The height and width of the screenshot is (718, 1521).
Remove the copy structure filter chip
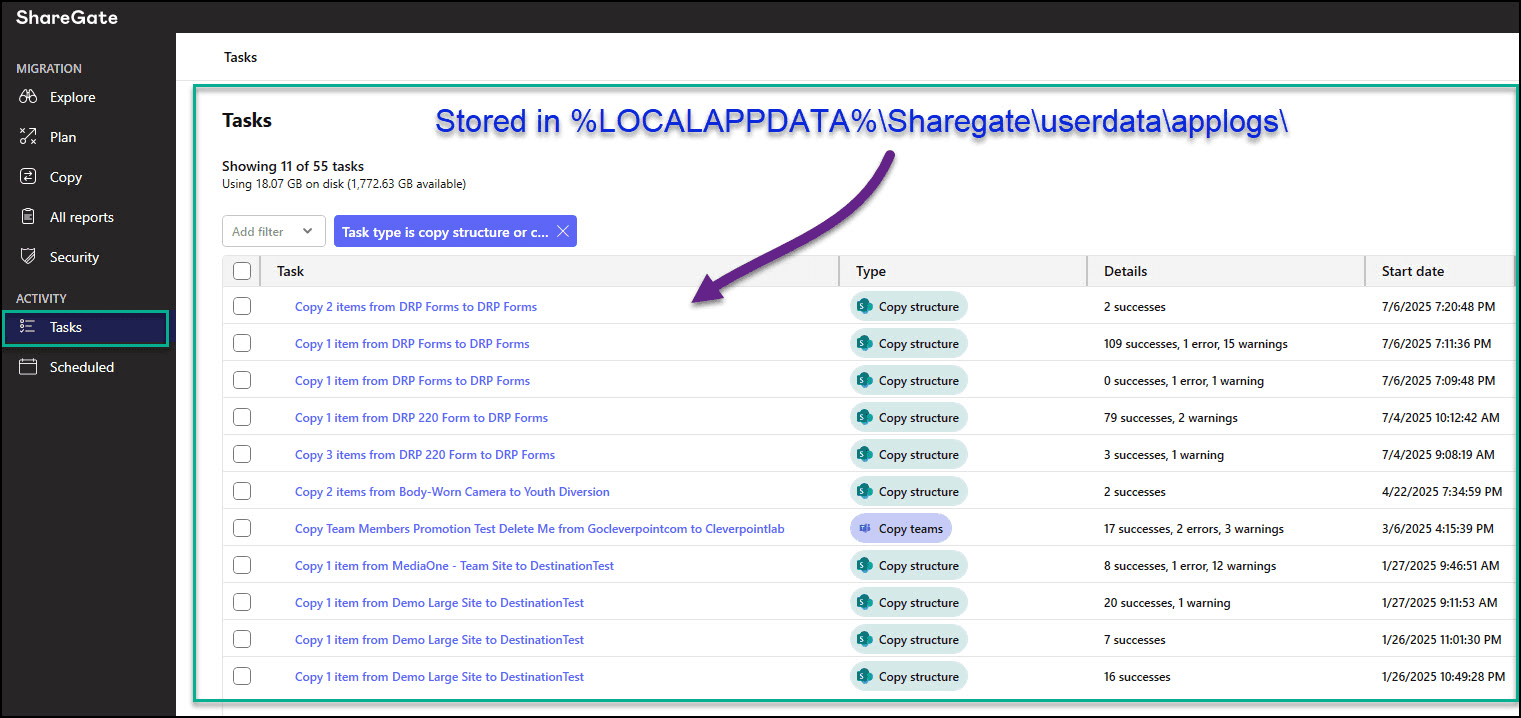pyautogui.click(x=564, y=231)
